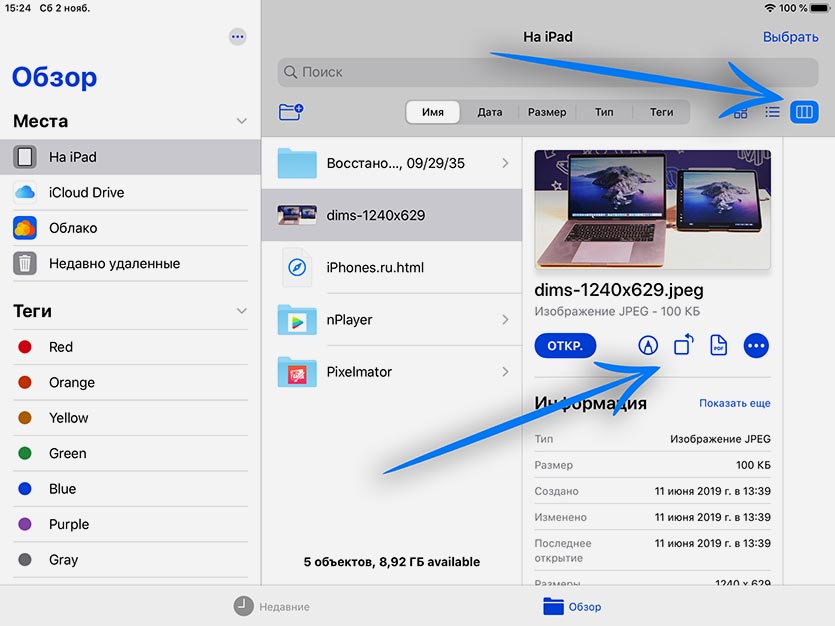Open the sidebar more options menu
Screen dimensions: 835x626
[x=238, y=37]
